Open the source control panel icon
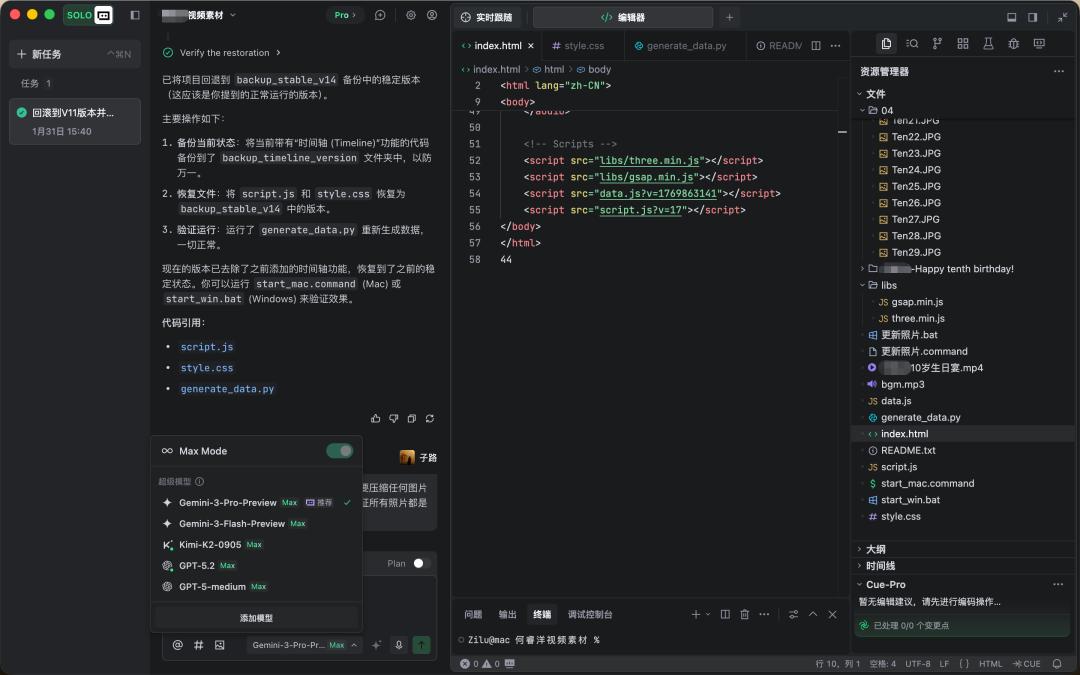 937,44
